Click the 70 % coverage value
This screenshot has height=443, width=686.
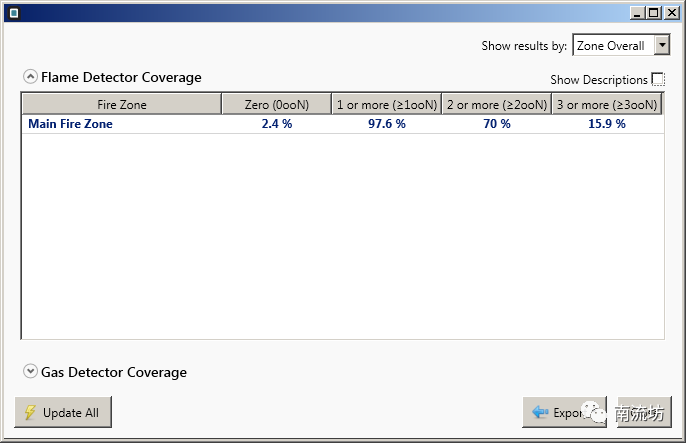click(x=497, y=124)
